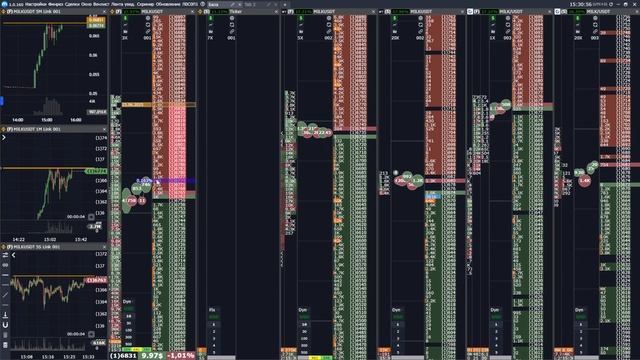This screenshot has height=360, width=640.
Task: Click the 9.97$ green status value
Action: point(152,356)
